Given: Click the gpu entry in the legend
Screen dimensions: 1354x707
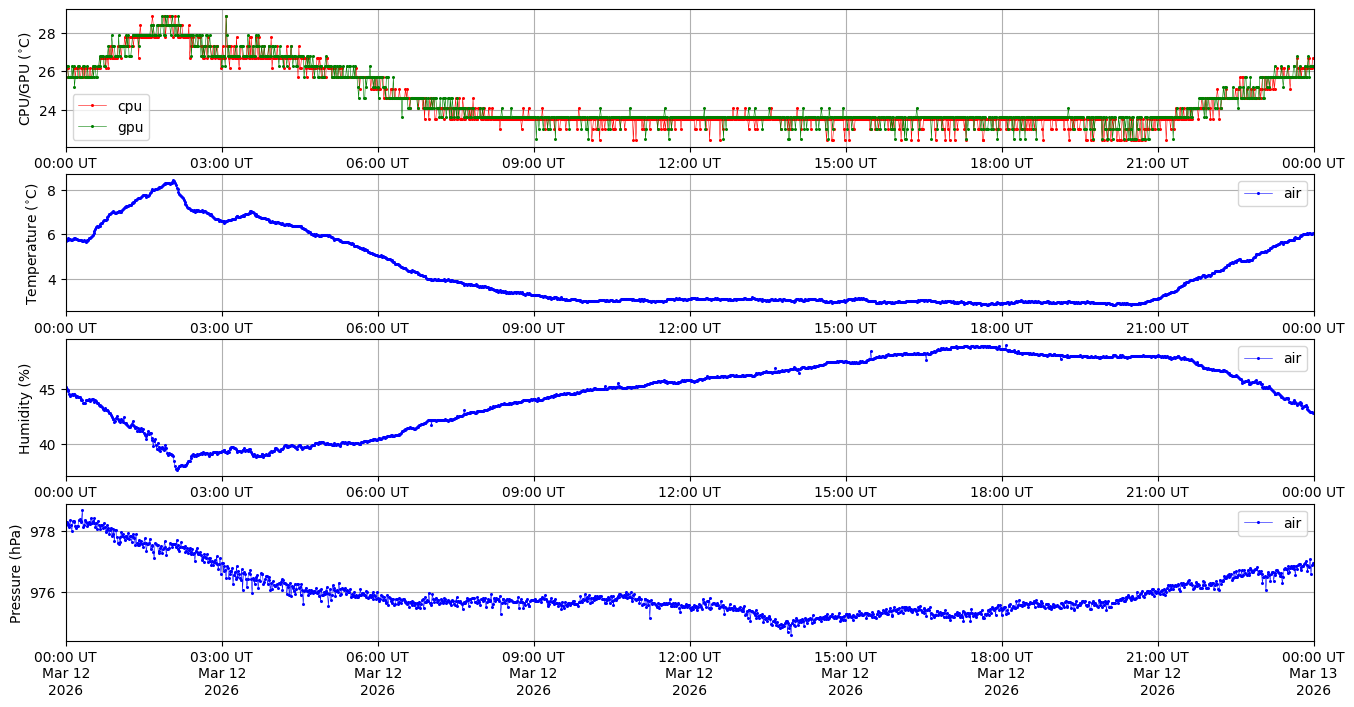Looking at the screenshot, I should point(130,126).
